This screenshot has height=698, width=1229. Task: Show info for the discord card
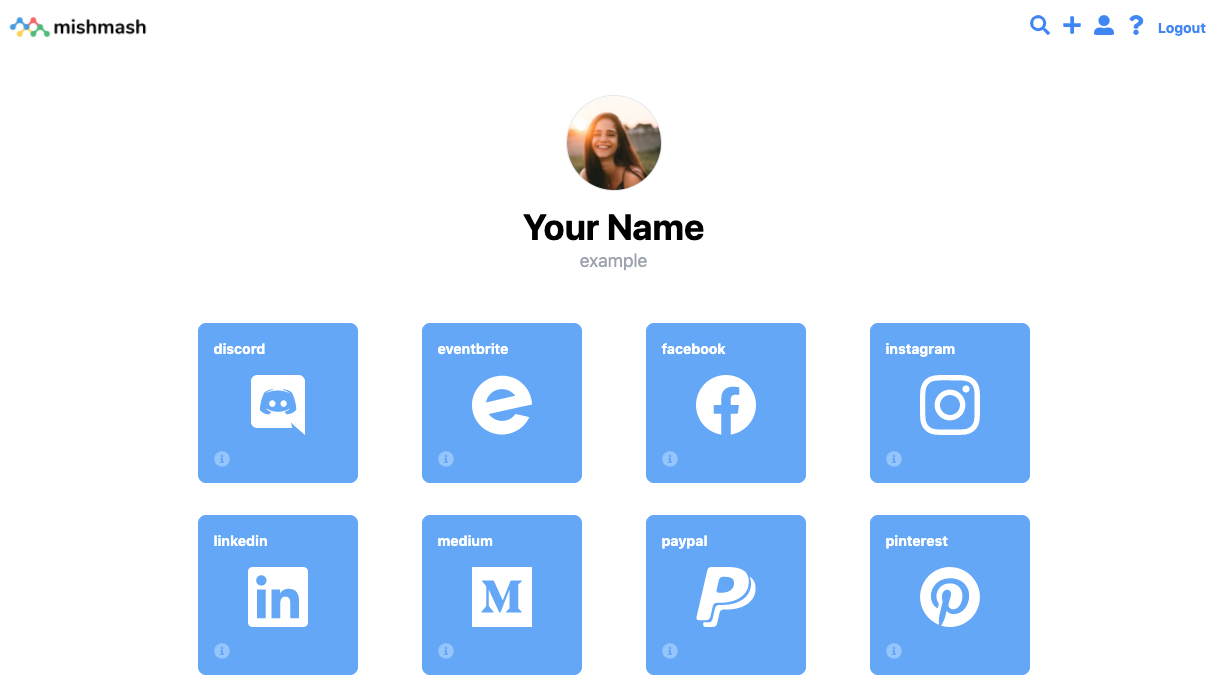pos(222,459)
